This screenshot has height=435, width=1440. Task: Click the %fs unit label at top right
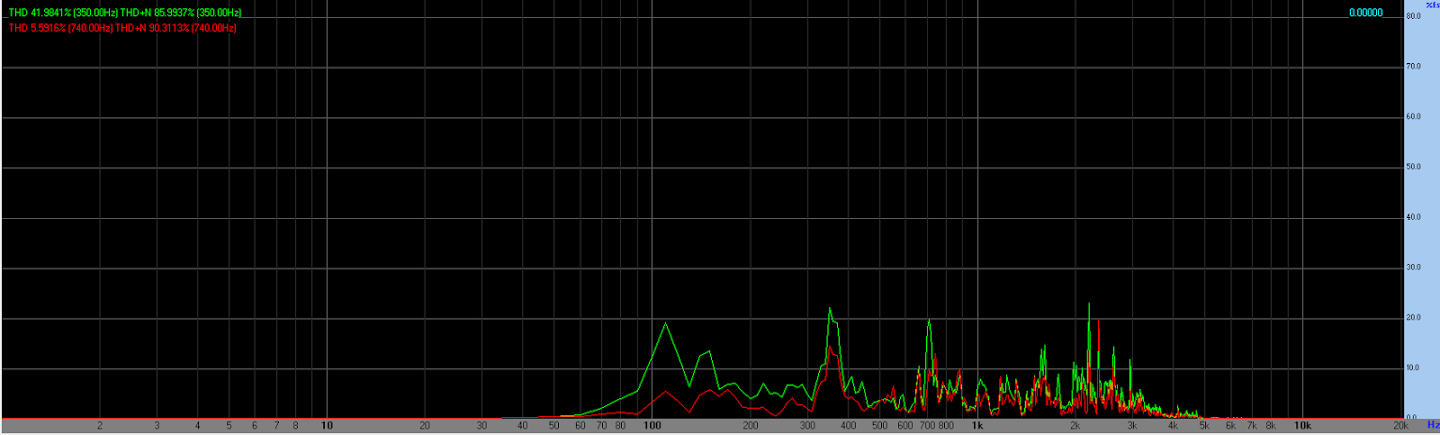pos(1431,5)
